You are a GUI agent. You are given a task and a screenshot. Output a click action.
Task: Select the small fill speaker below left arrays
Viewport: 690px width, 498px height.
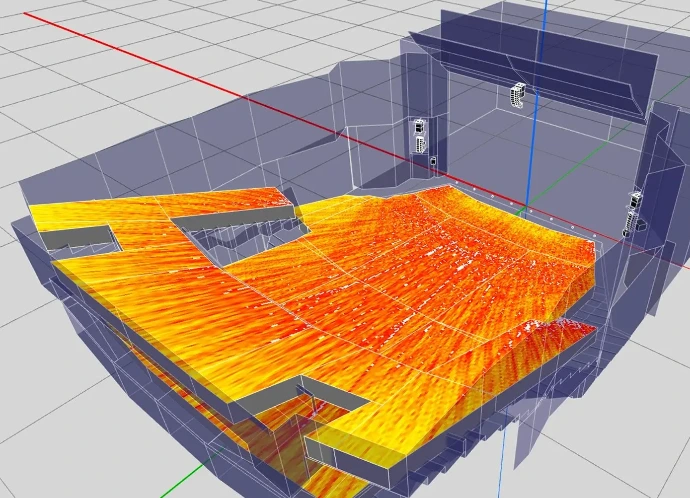pos(433,161)
